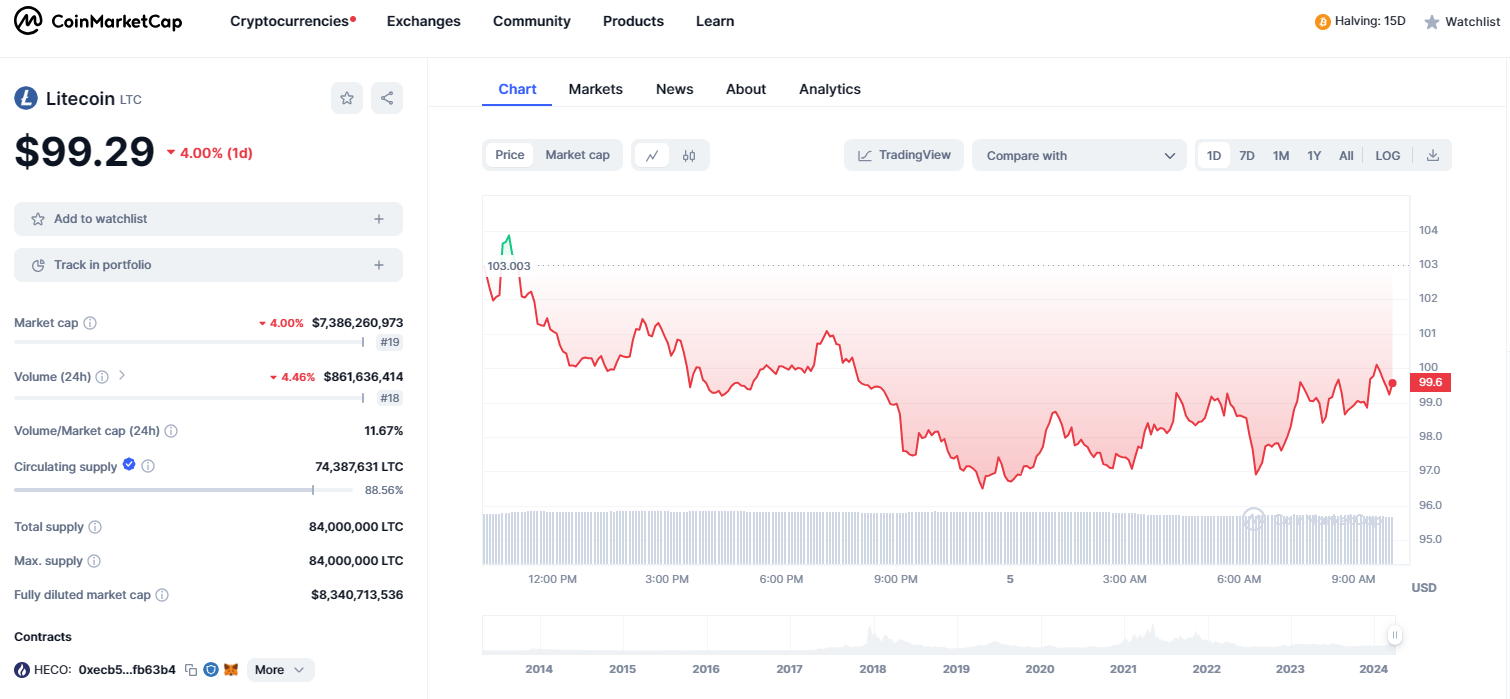The height and width of the screenshot is (699, 1510).
Task: Copy the HECO contract address
Action: click(190, 669)
